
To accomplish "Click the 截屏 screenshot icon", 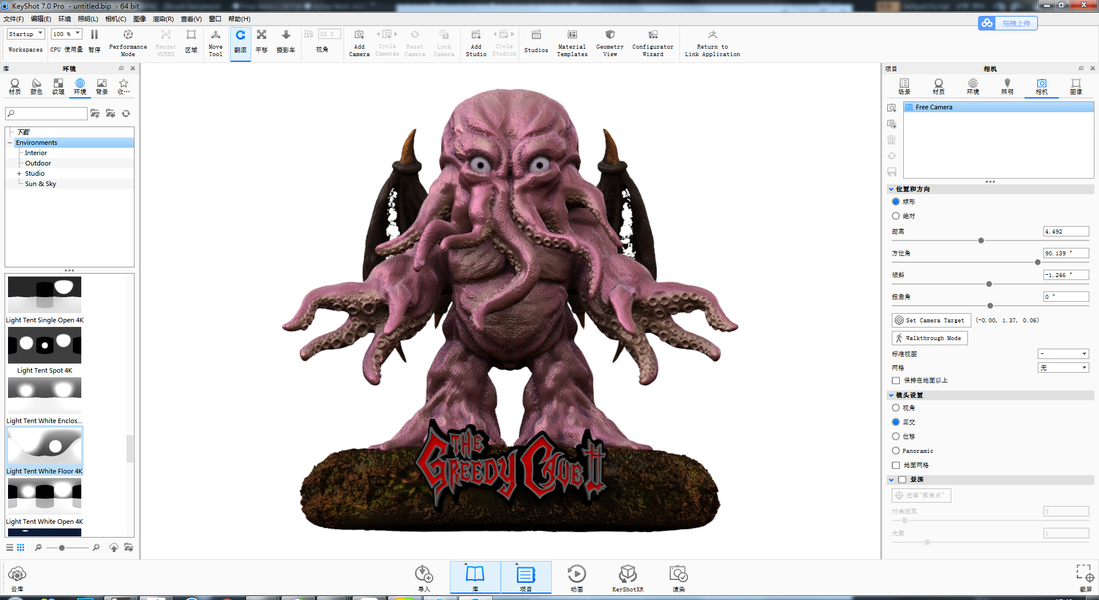I will pos(1086,573).
